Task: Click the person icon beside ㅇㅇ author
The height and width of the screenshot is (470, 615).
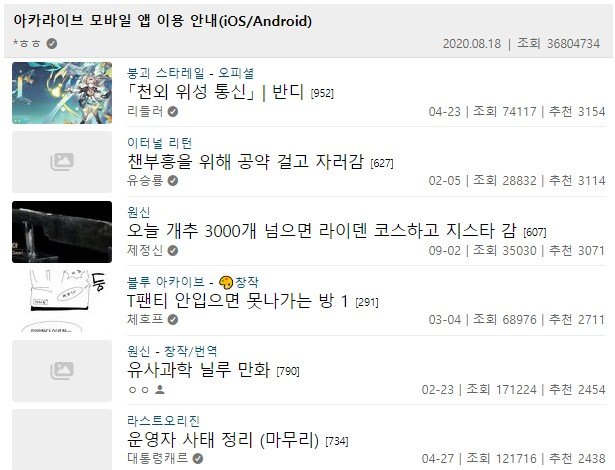Action: tap(160, 390)
